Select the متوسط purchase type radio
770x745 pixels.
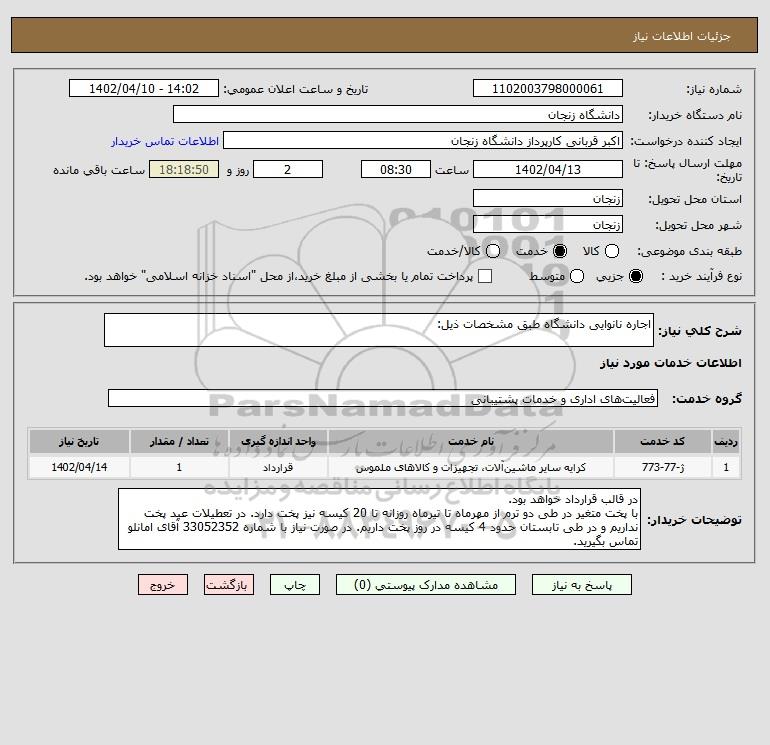pos(577,276)
